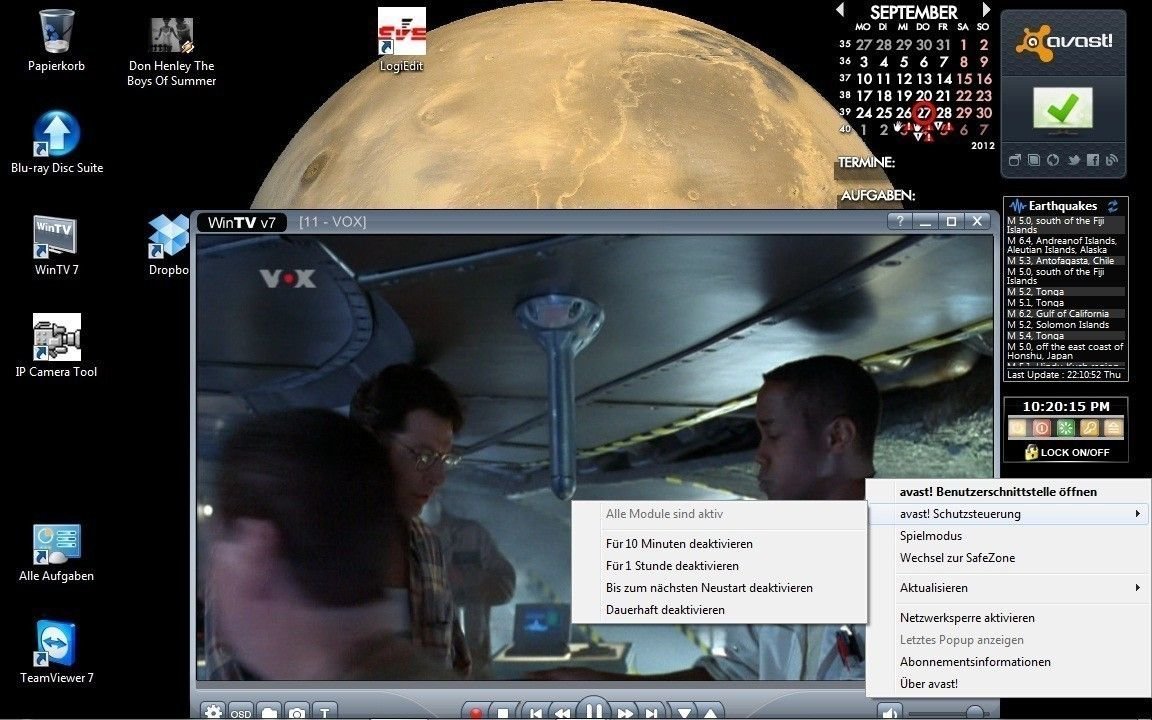Click the key icon in the control gadget
Screen dimensions: 1152x720
click(x=1090, y=428)
